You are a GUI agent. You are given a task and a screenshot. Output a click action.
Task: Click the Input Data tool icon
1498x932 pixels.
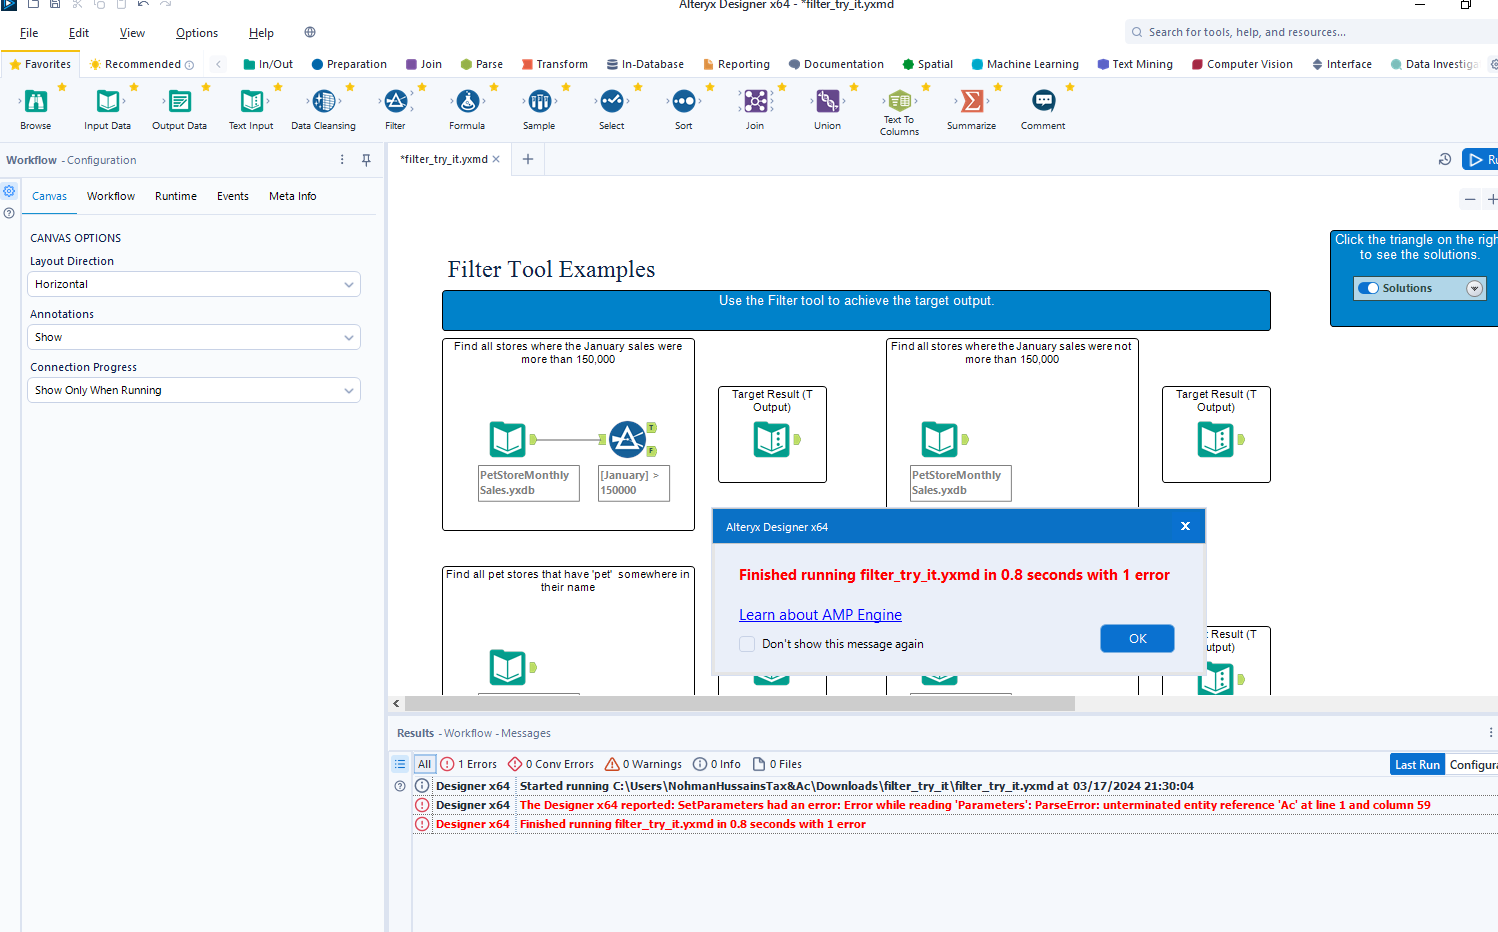click(x=107, y=101)
